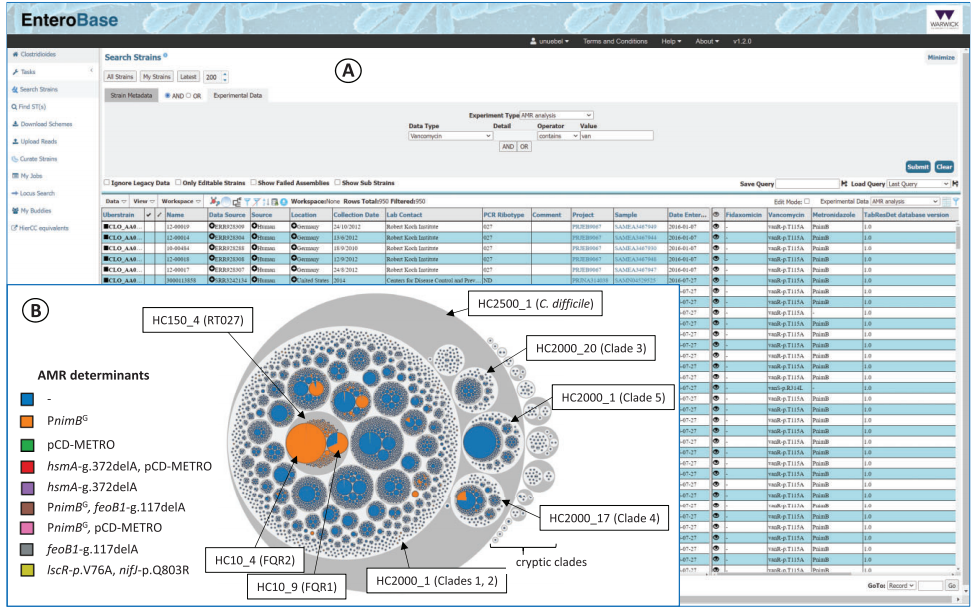Open the Experiment Type dropdown

pos(557,116)
